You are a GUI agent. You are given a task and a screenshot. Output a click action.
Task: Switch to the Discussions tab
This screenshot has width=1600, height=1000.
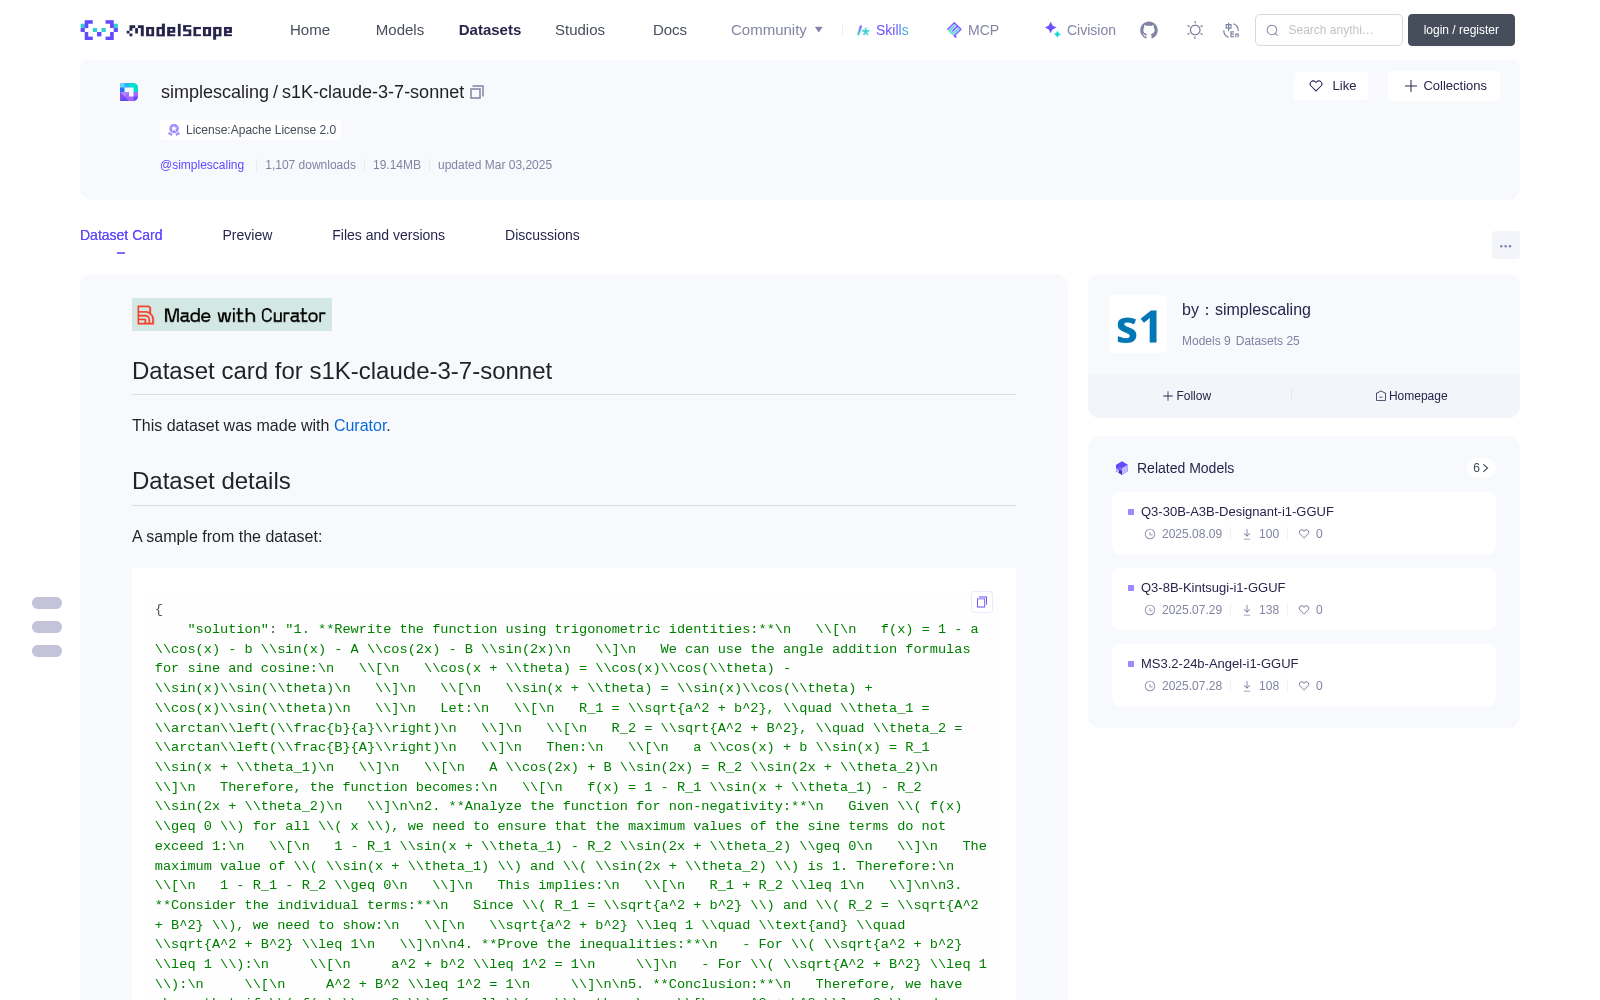542,235
